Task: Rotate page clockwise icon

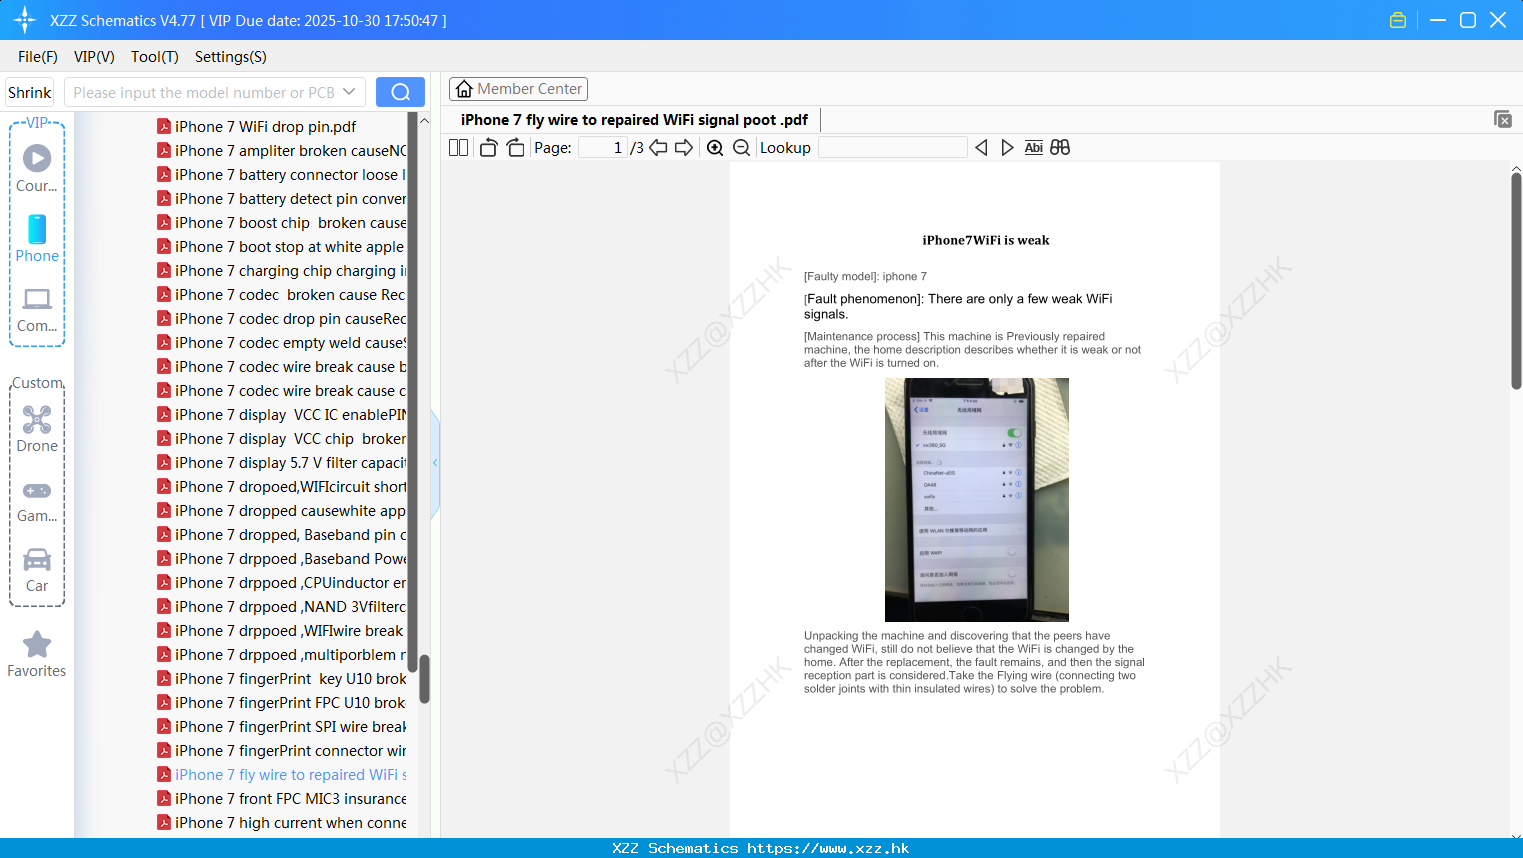Action: point(515,147)
